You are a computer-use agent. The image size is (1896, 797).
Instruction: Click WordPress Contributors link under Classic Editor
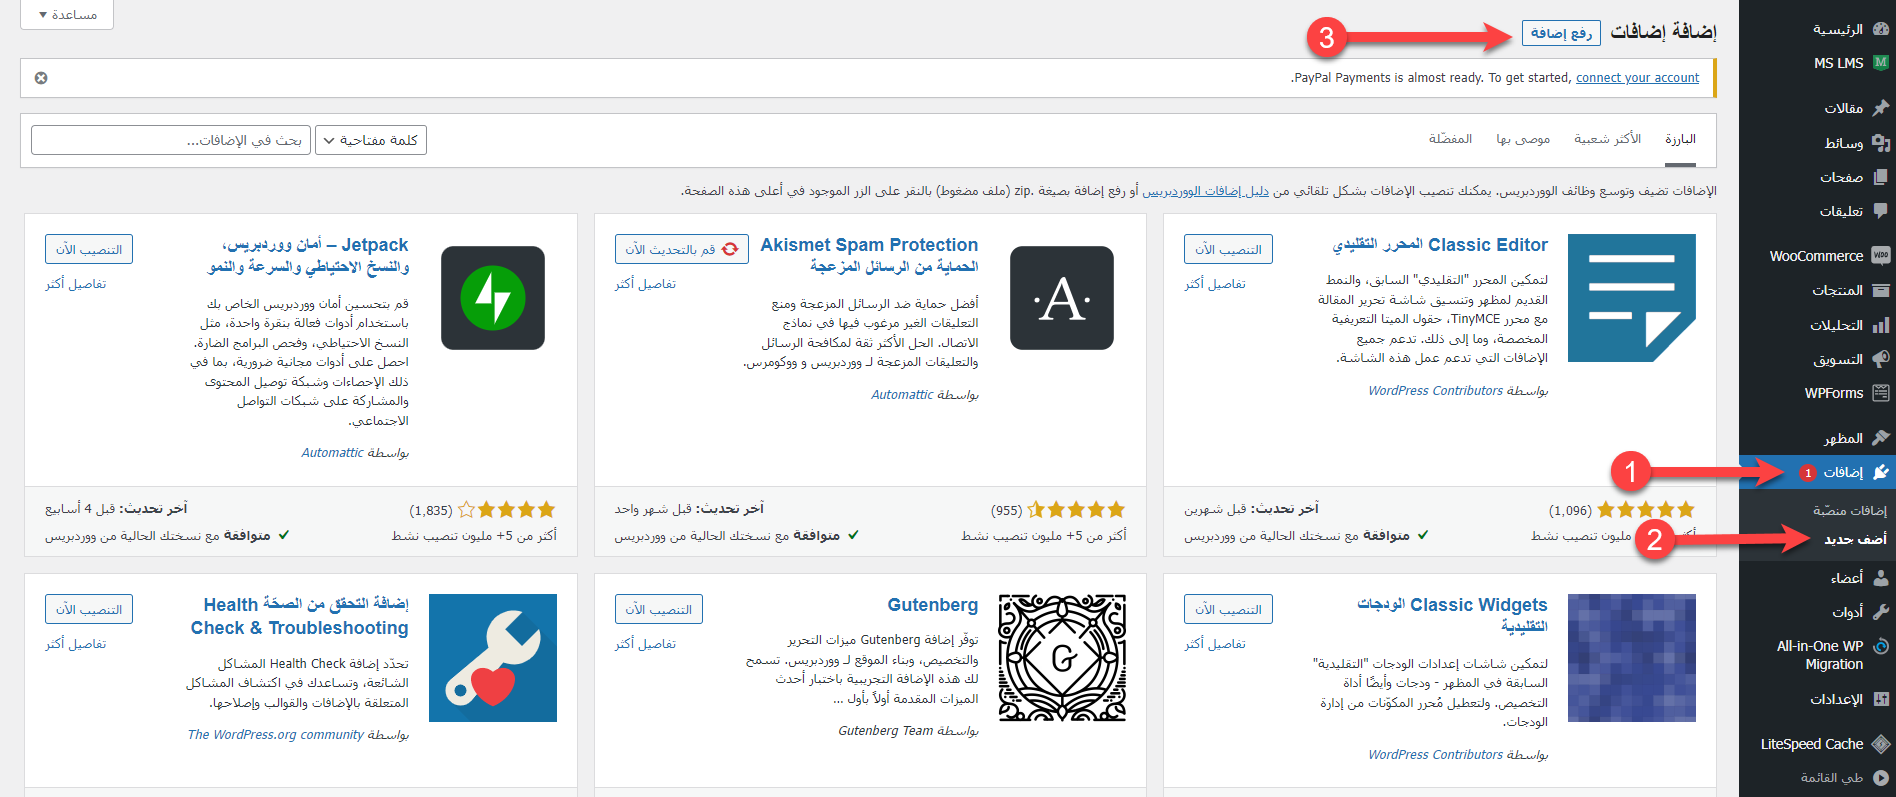[1435, 391]
